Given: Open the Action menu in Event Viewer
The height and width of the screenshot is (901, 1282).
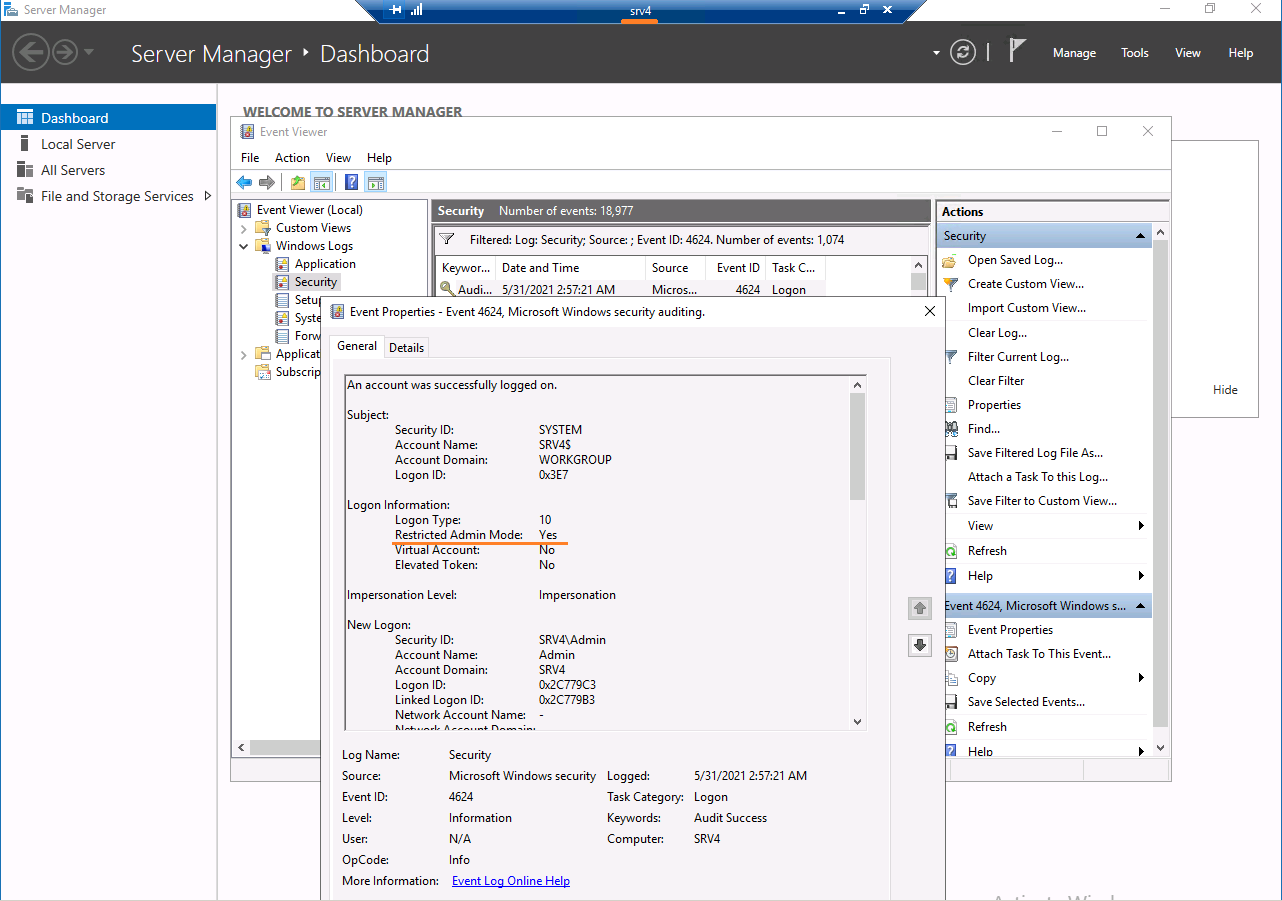Looking at the screenshot, I should coord(292,158).
